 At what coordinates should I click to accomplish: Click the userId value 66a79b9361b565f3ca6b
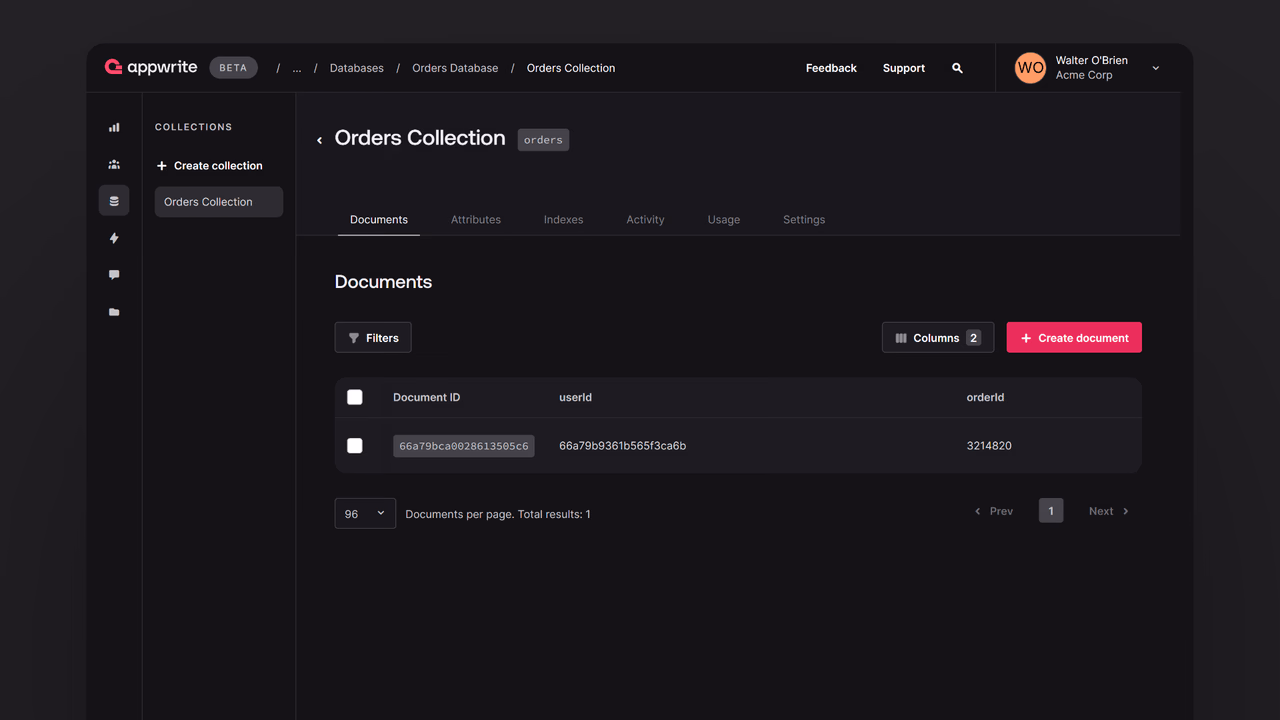point(622,446)
